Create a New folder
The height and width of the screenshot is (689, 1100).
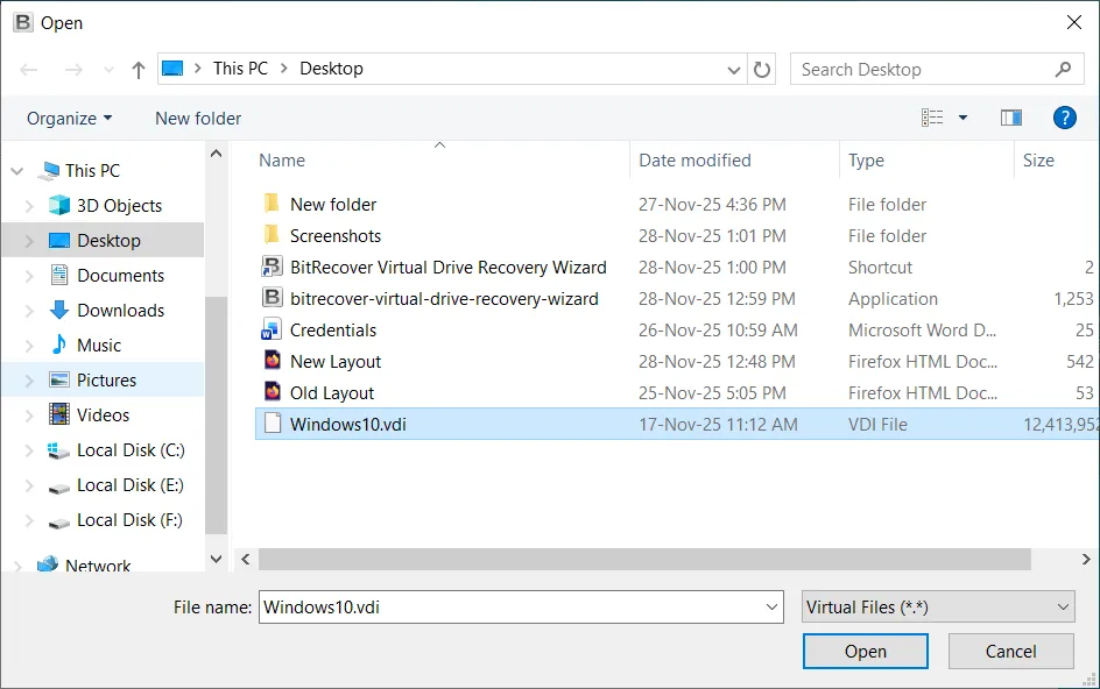tap(197, 117)
